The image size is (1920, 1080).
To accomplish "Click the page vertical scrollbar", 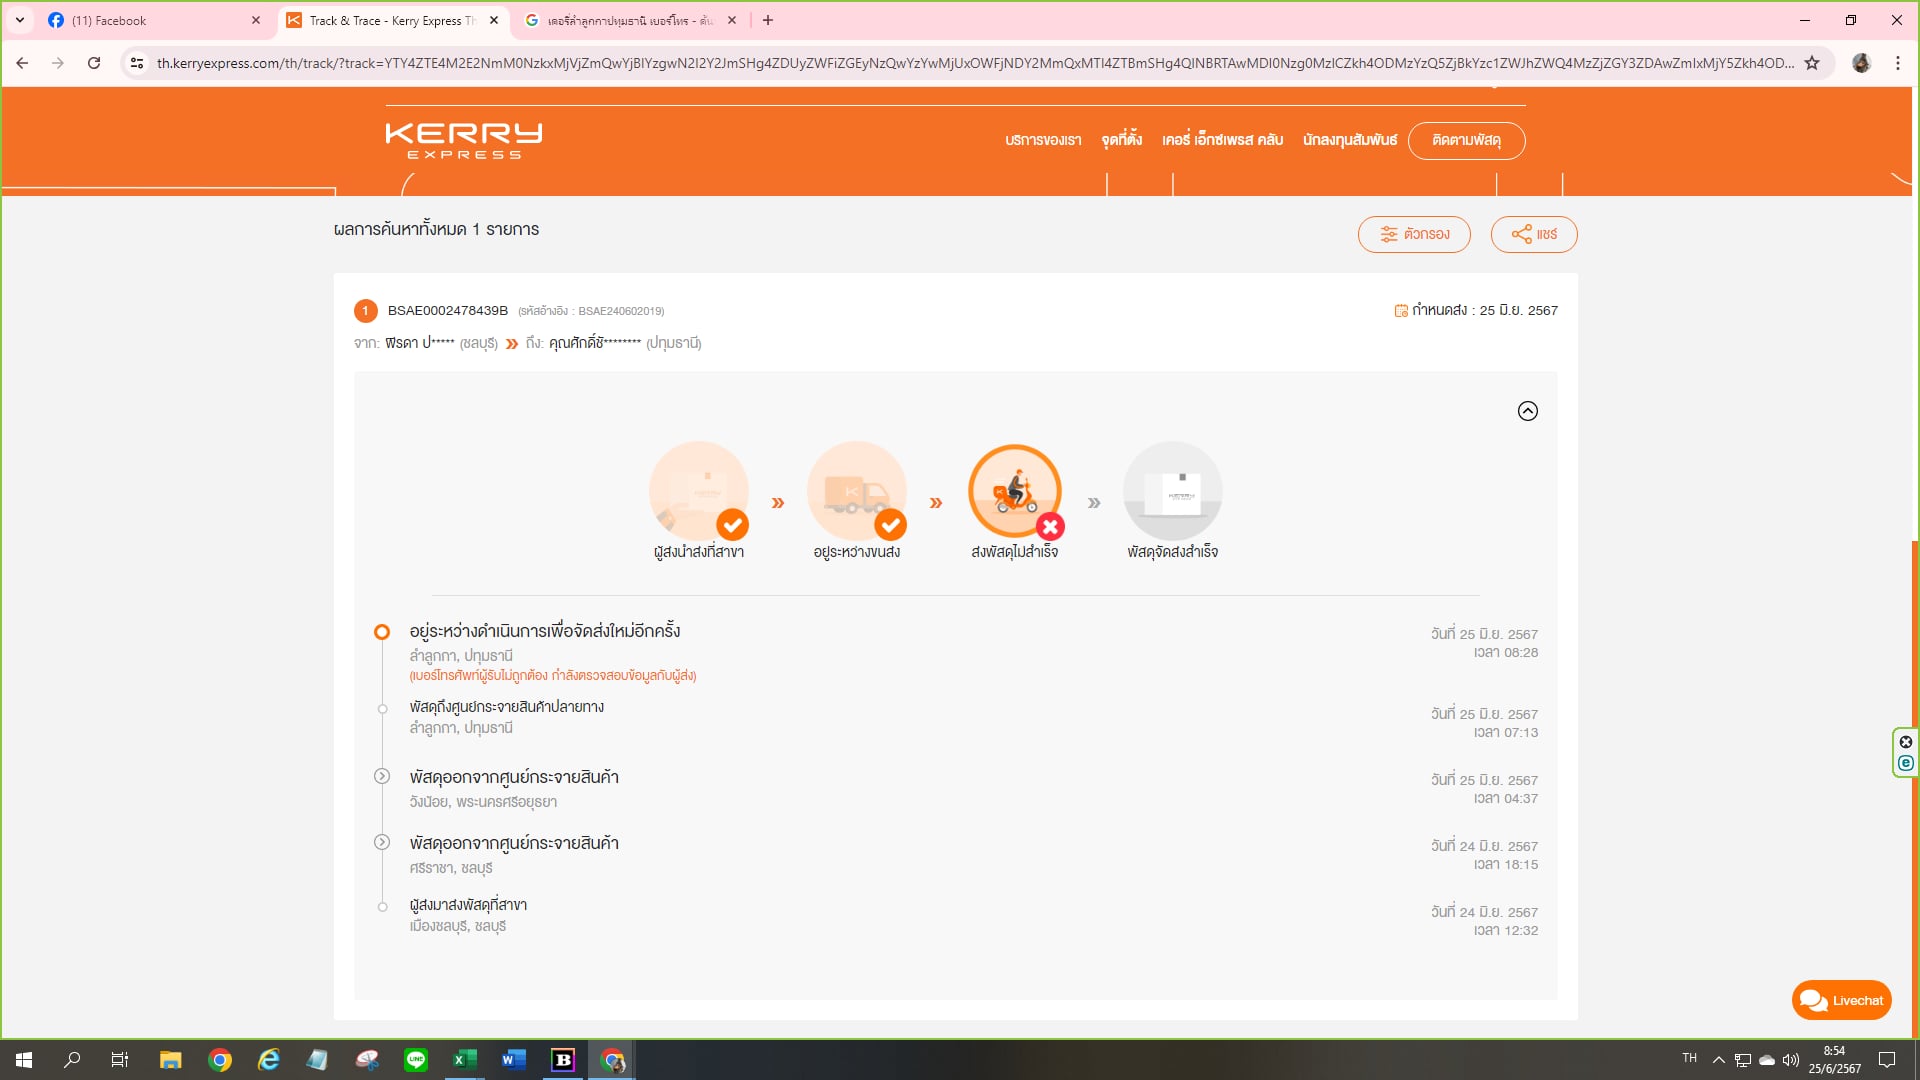I will [1914, 790].
